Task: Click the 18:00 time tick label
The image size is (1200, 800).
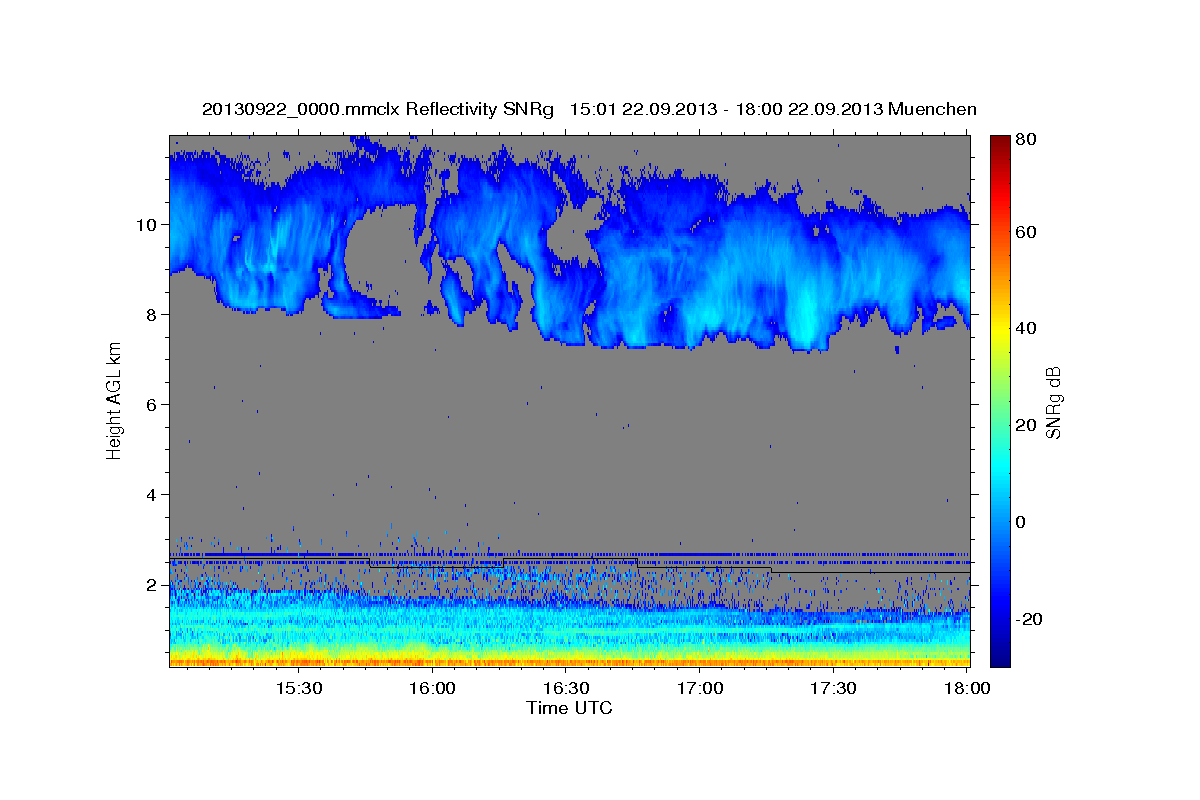Action: click(967, 689)
